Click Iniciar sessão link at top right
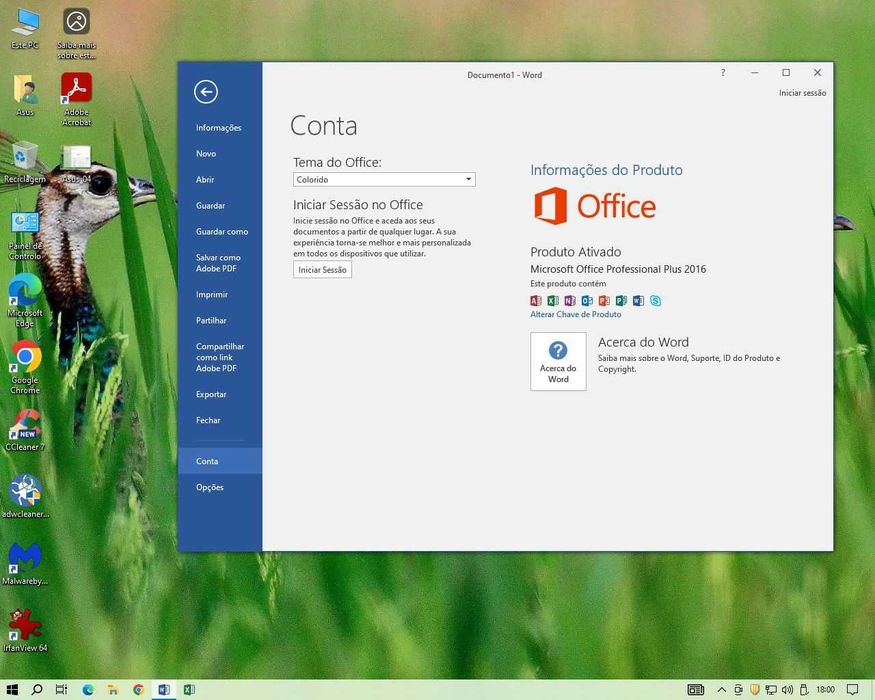 802,93
